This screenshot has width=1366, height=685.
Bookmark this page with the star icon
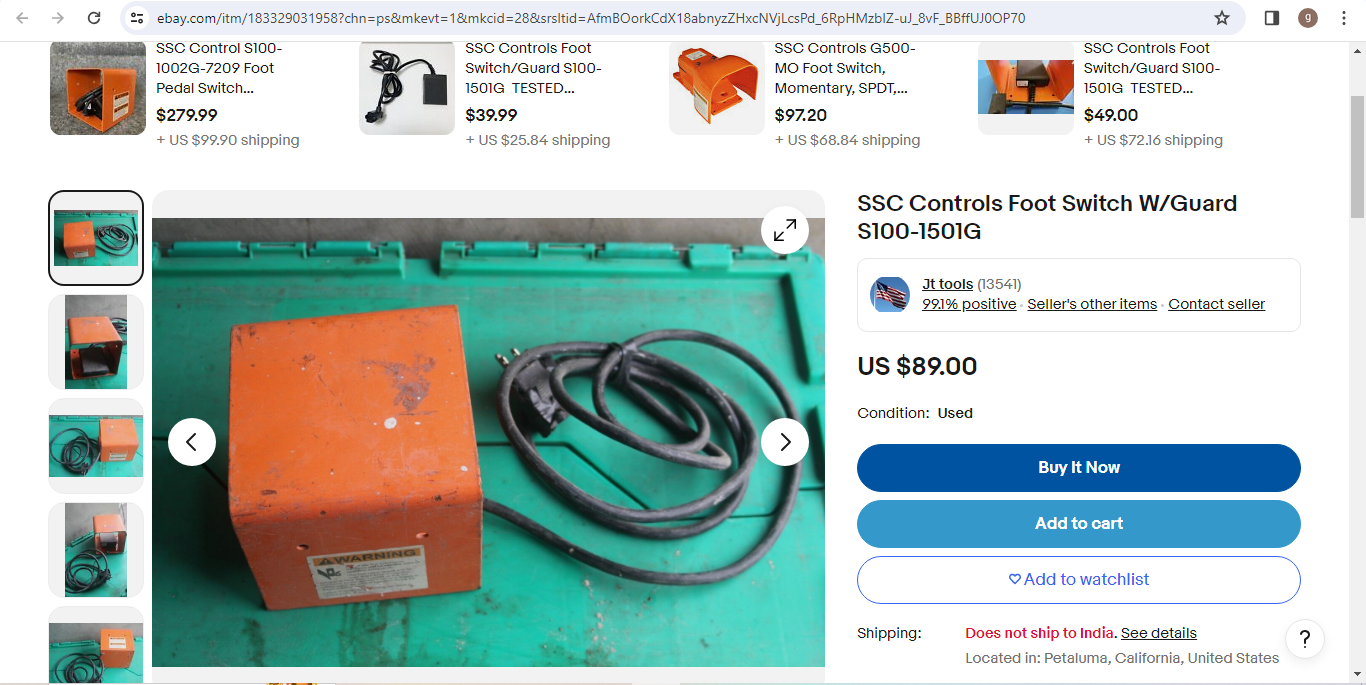(1222, 18)
